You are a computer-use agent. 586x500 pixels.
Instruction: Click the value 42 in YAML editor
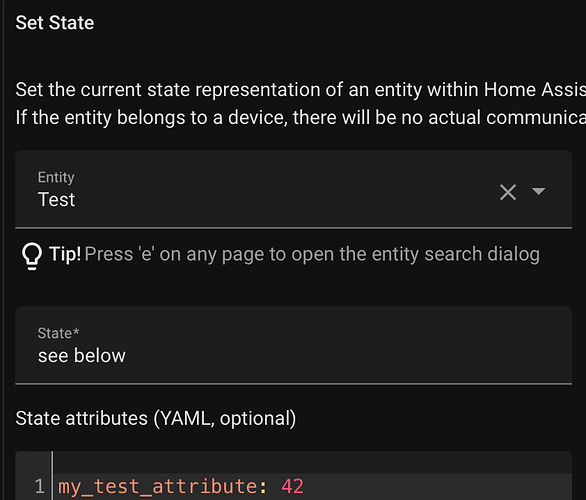(293, 487)
